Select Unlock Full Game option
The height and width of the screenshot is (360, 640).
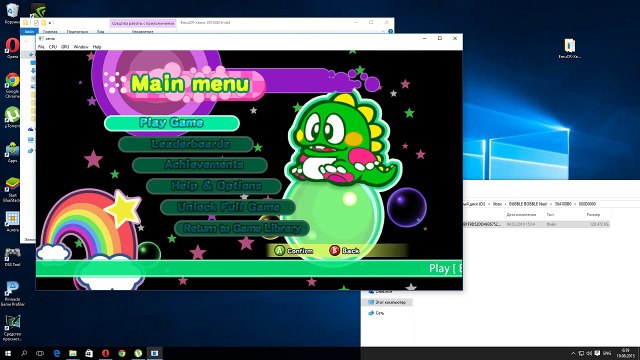[228, 207]
